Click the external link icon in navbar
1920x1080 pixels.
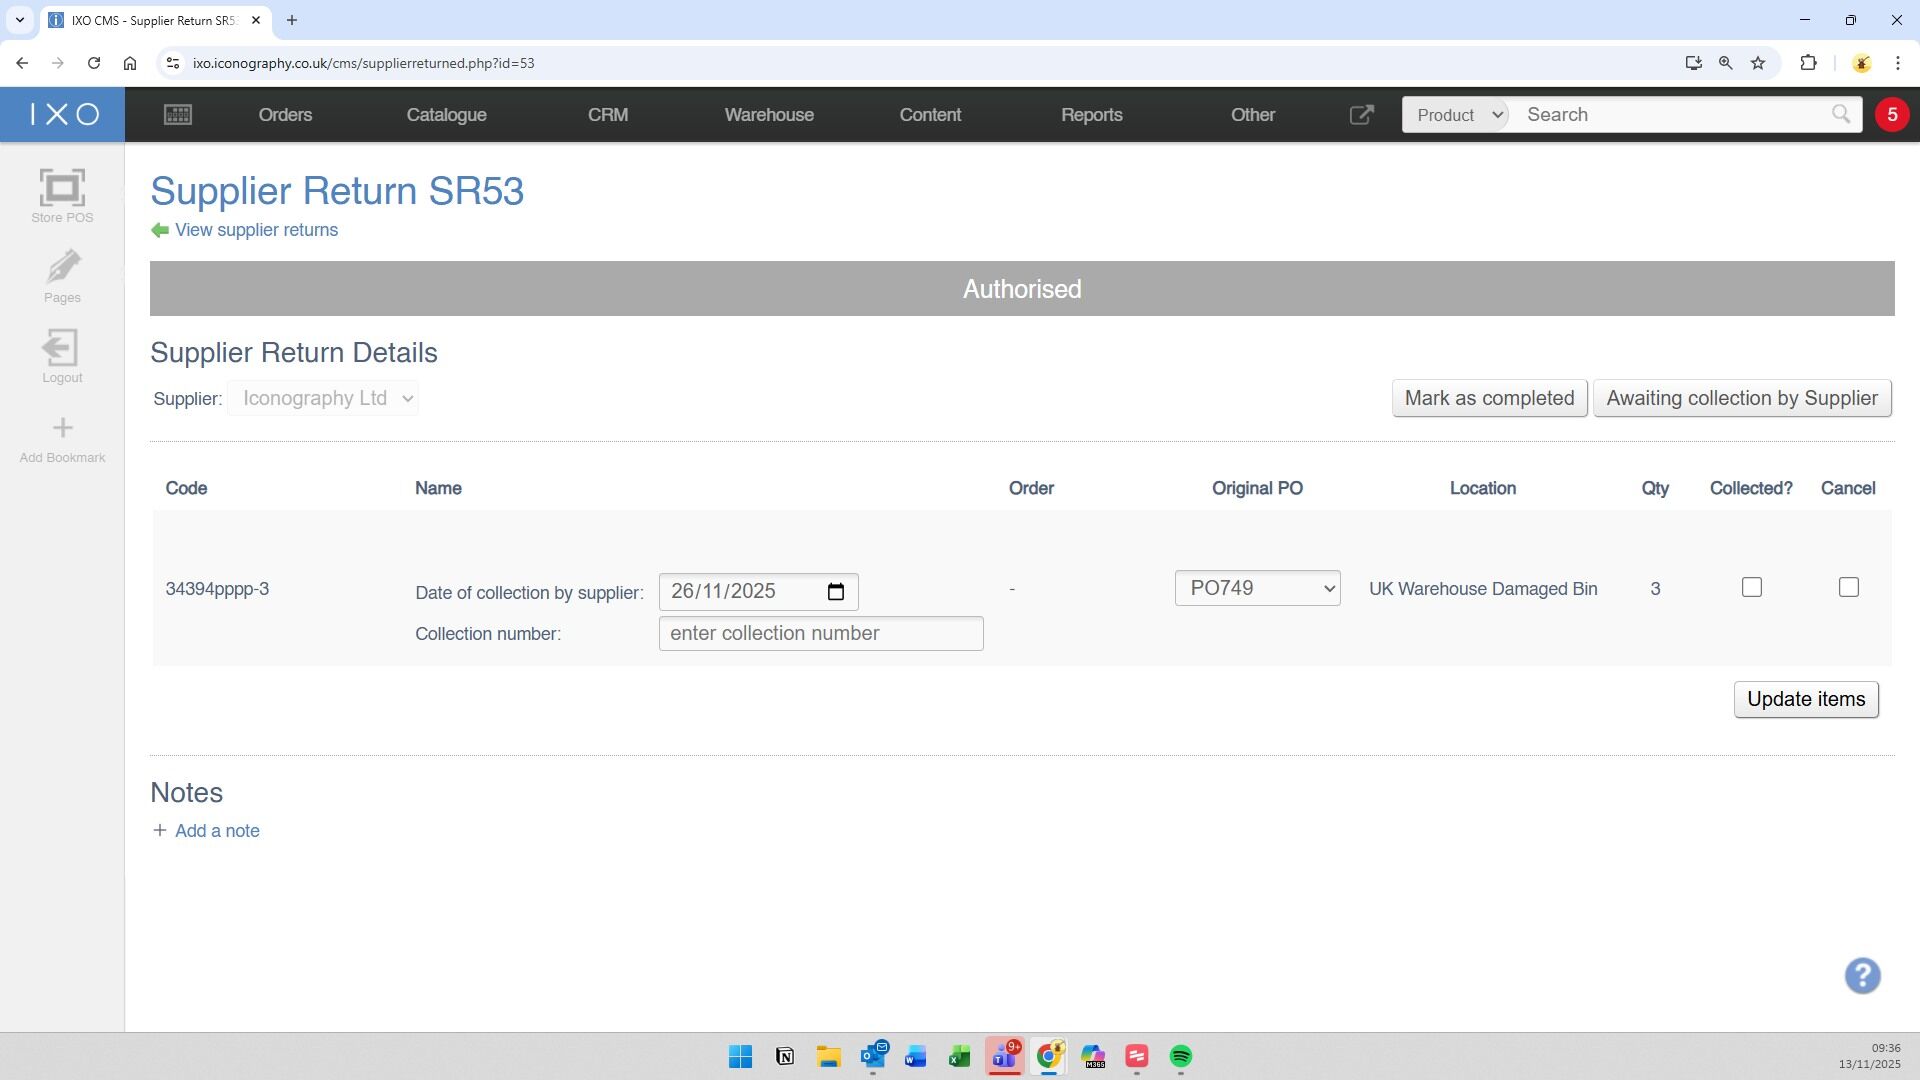[1361, 115]
